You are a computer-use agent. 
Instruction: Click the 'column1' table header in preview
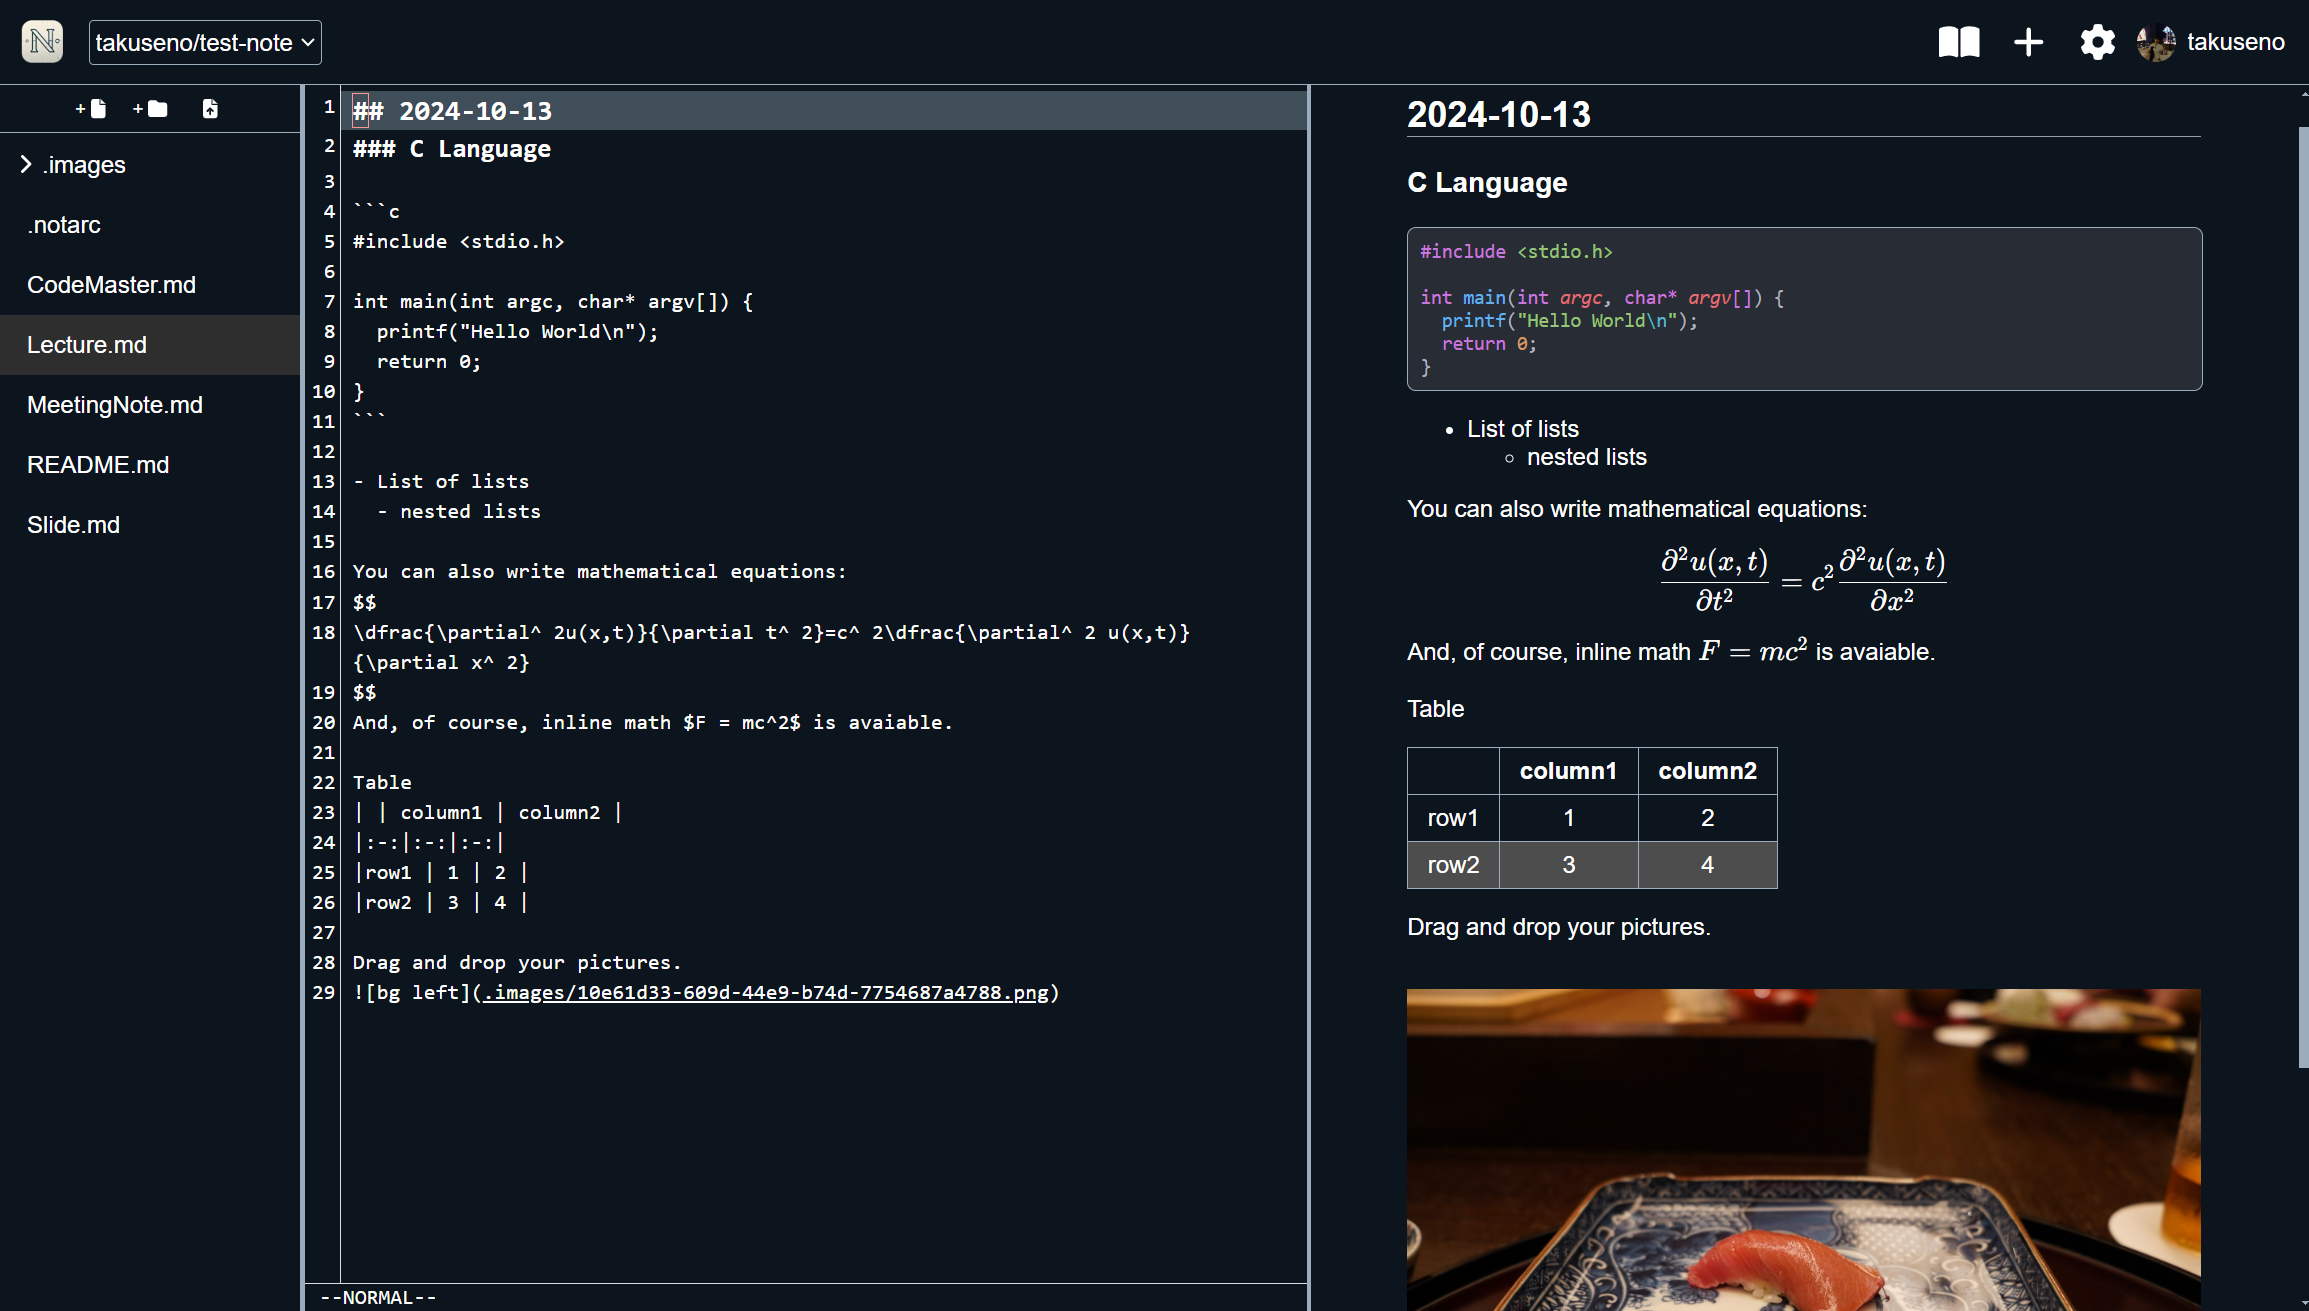tap(1568, 771)
